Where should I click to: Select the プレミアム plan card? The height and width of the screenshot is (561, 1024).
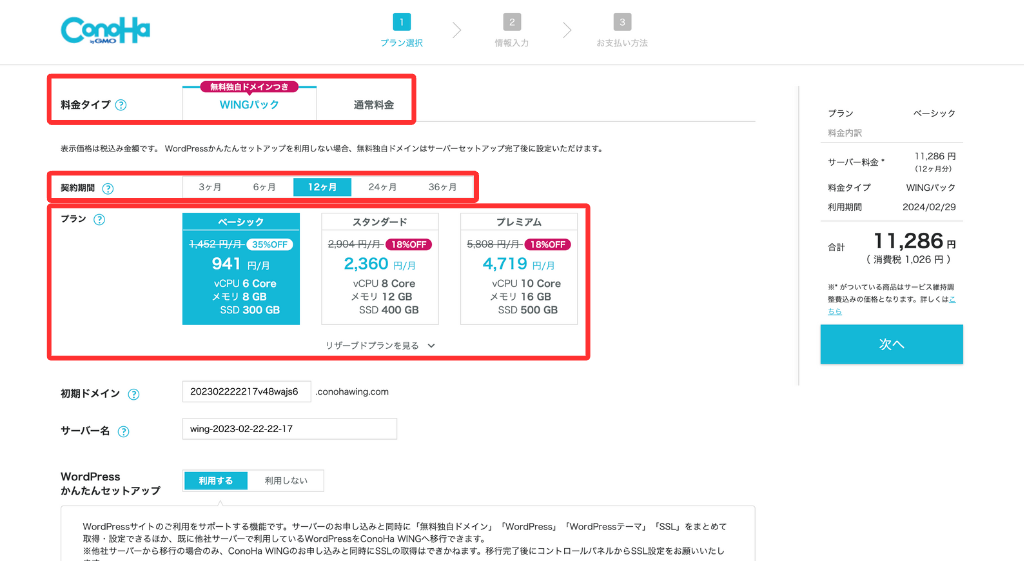pos(519,268)
